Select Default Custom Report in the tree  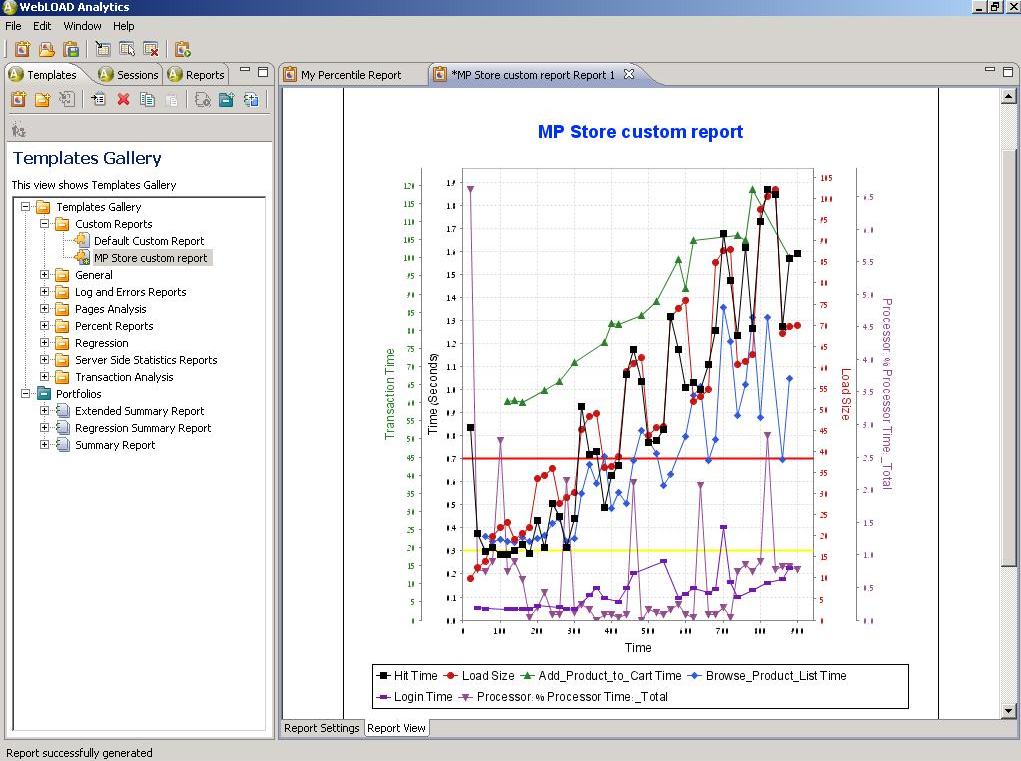point(149,241)
